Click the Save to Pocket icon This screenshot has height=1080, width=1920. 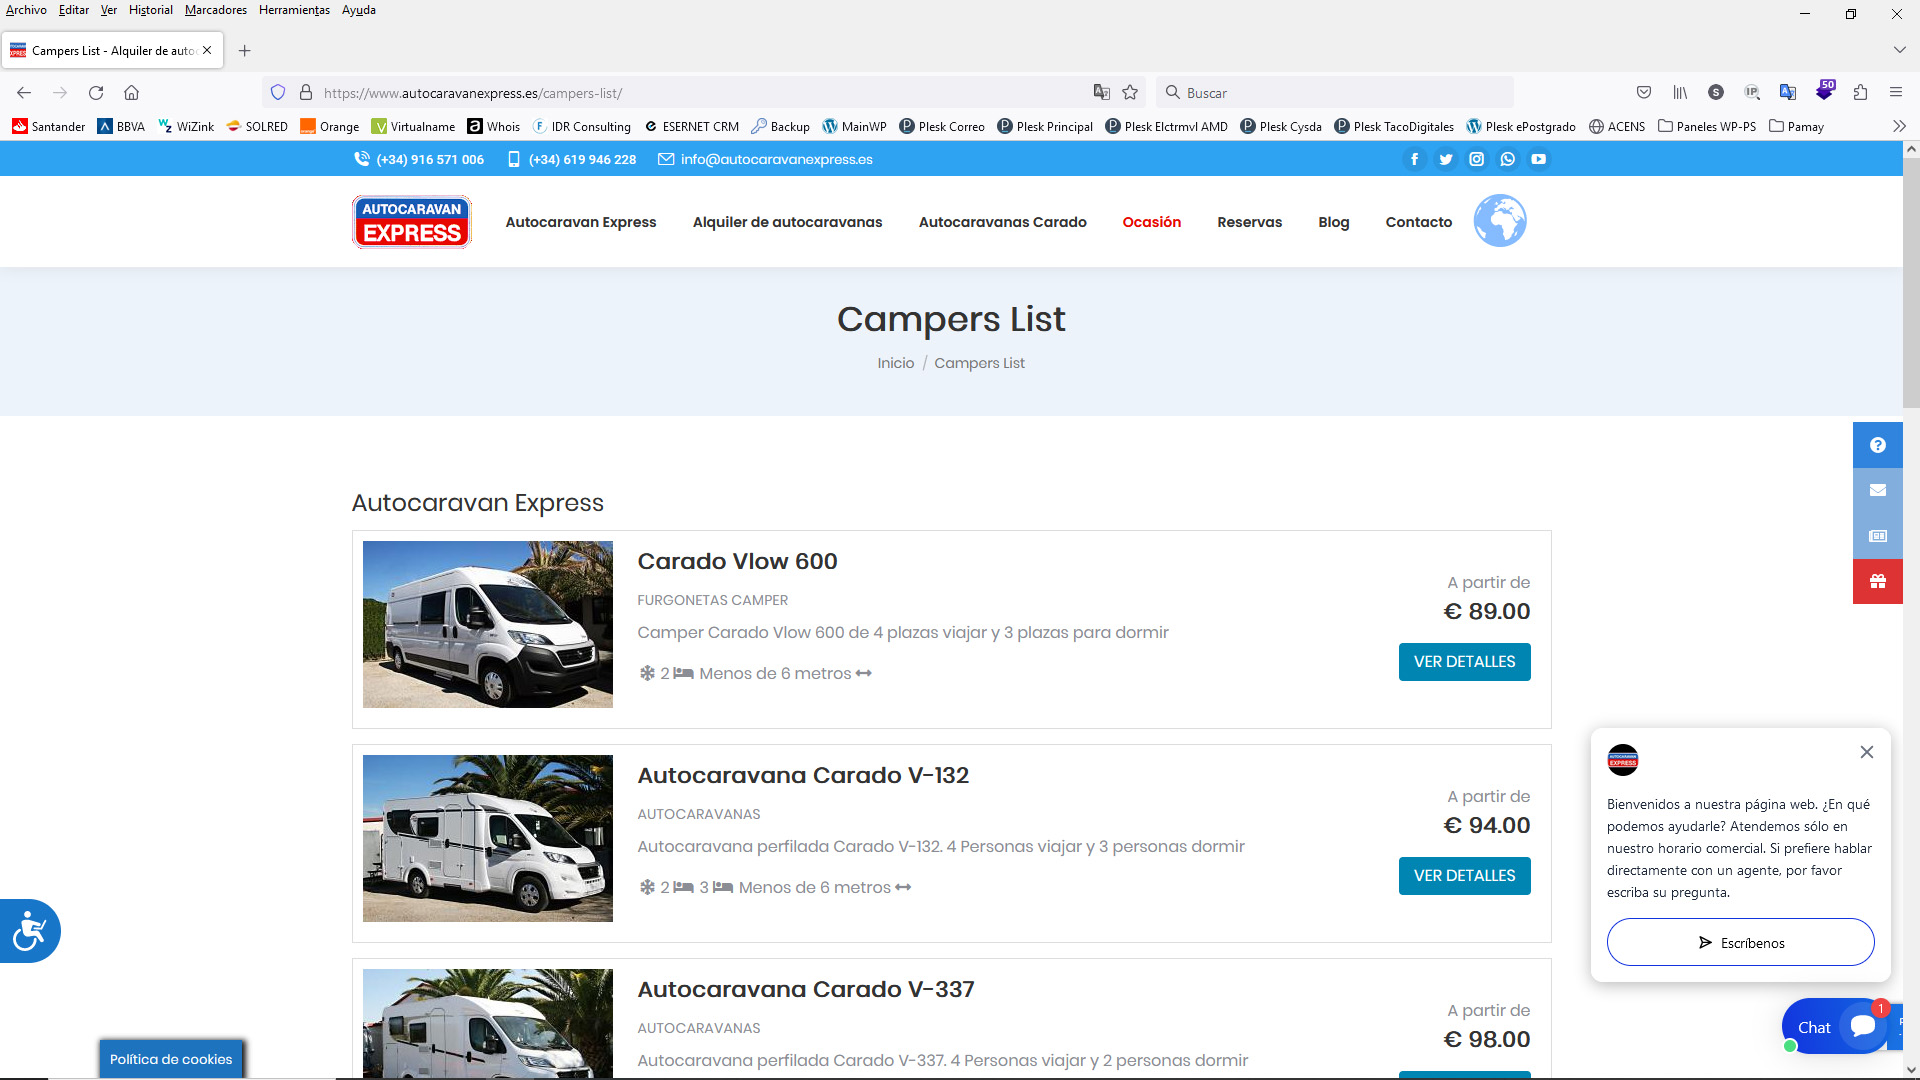click(x=1644, y=92)
